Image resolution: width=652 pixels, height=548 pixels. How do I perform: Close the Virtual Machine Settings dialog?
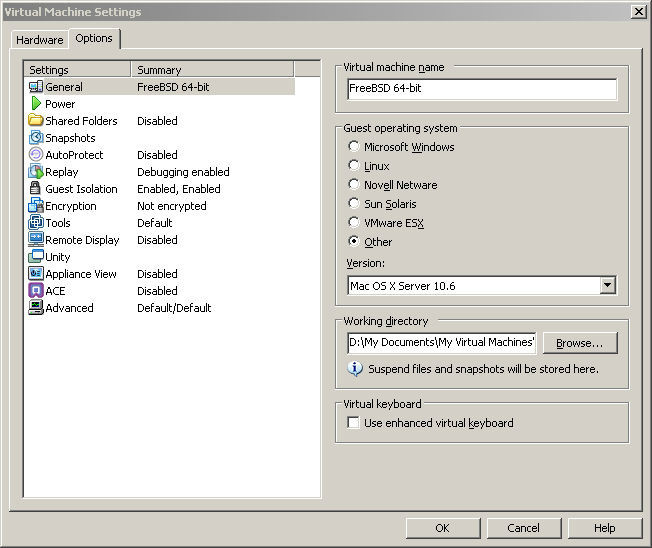point(638,12)
